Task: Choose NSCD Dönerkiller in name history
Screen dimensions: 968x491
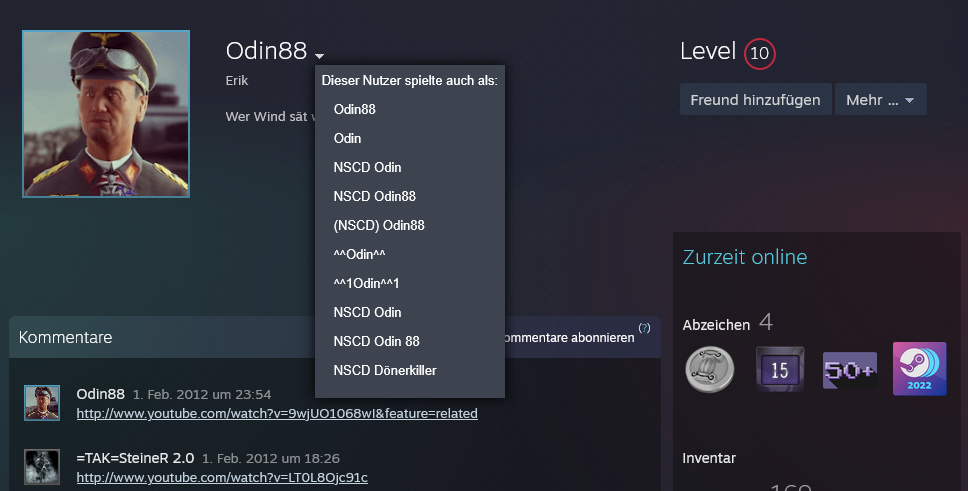Action: tap(385, 370)
